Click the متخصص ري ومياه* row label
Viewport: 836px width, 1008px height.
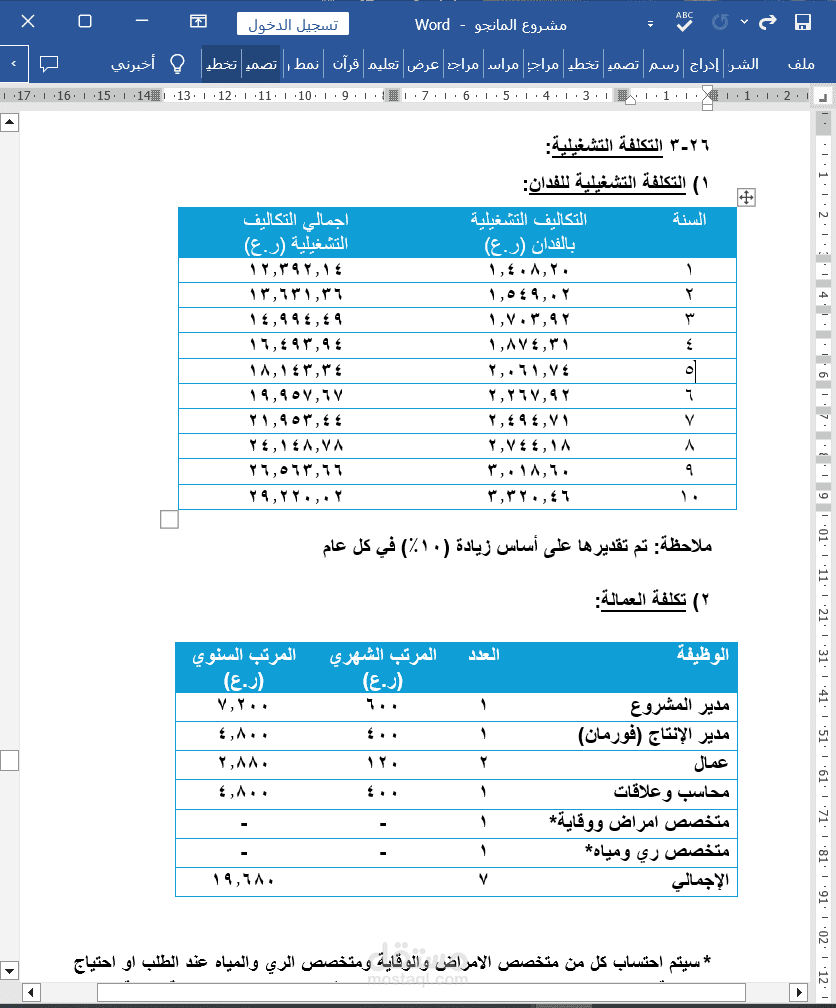click(x=657, y=852)
